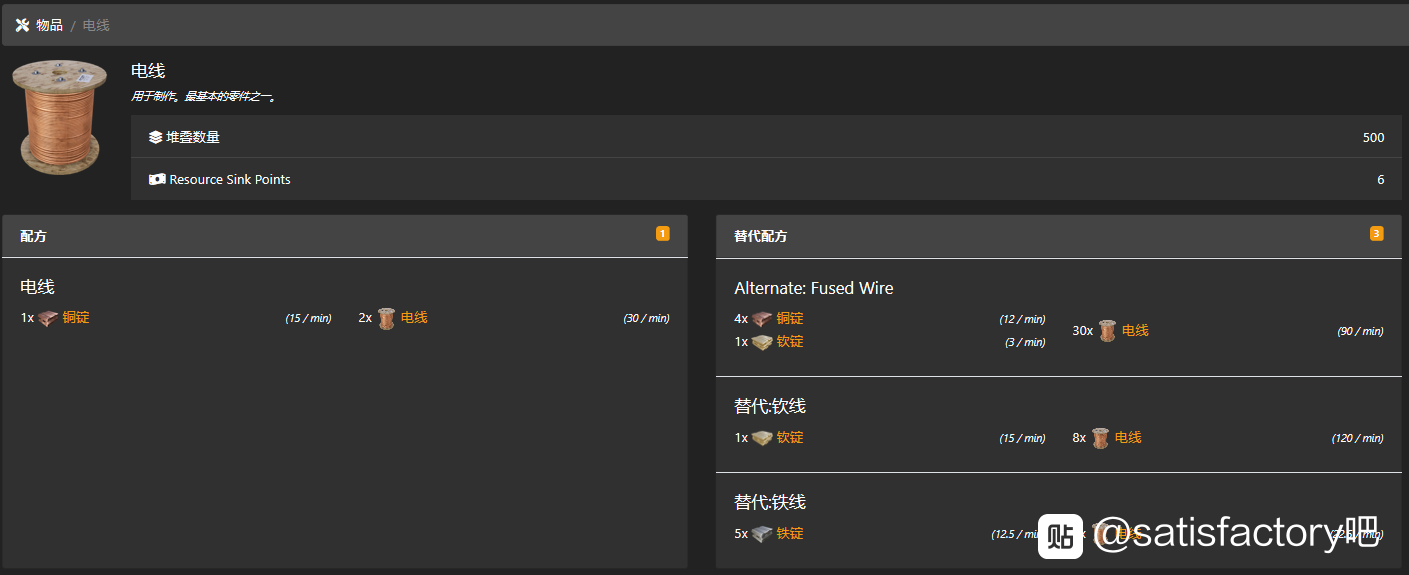Click the wire icon beside 30x output

pos(1107,331)
